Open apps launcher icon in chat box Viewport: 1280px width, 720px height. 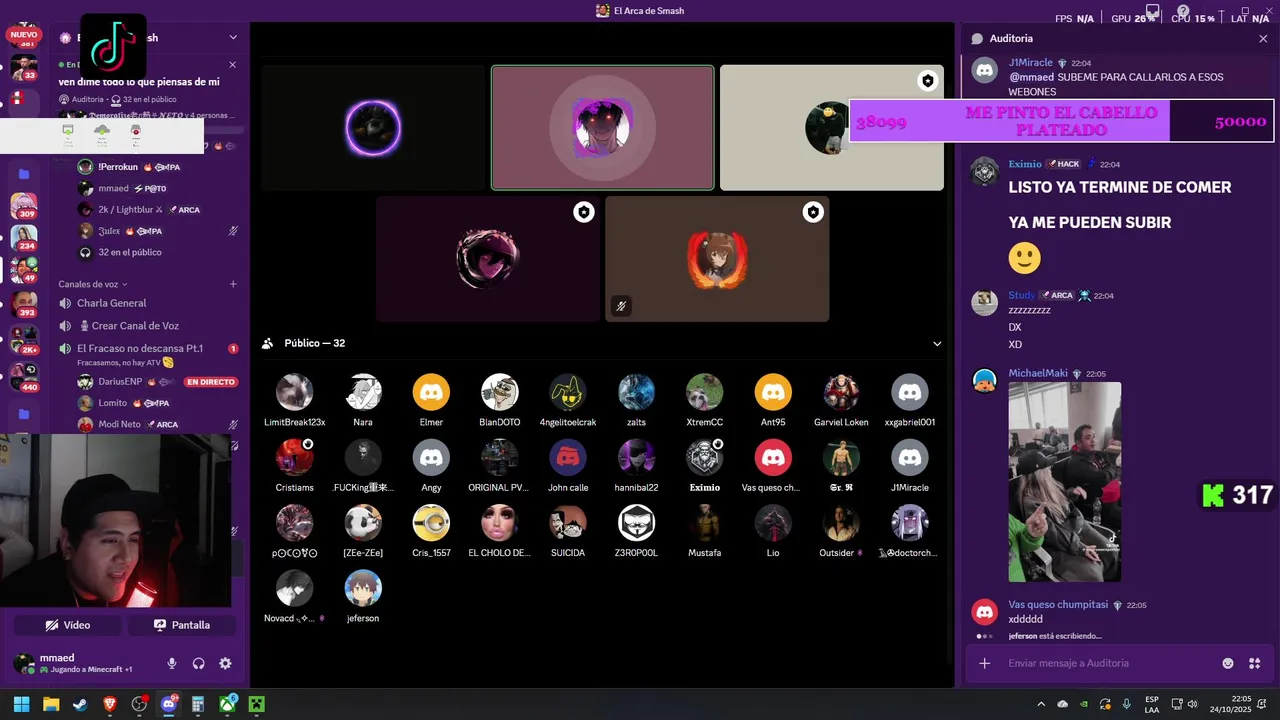1255,663
